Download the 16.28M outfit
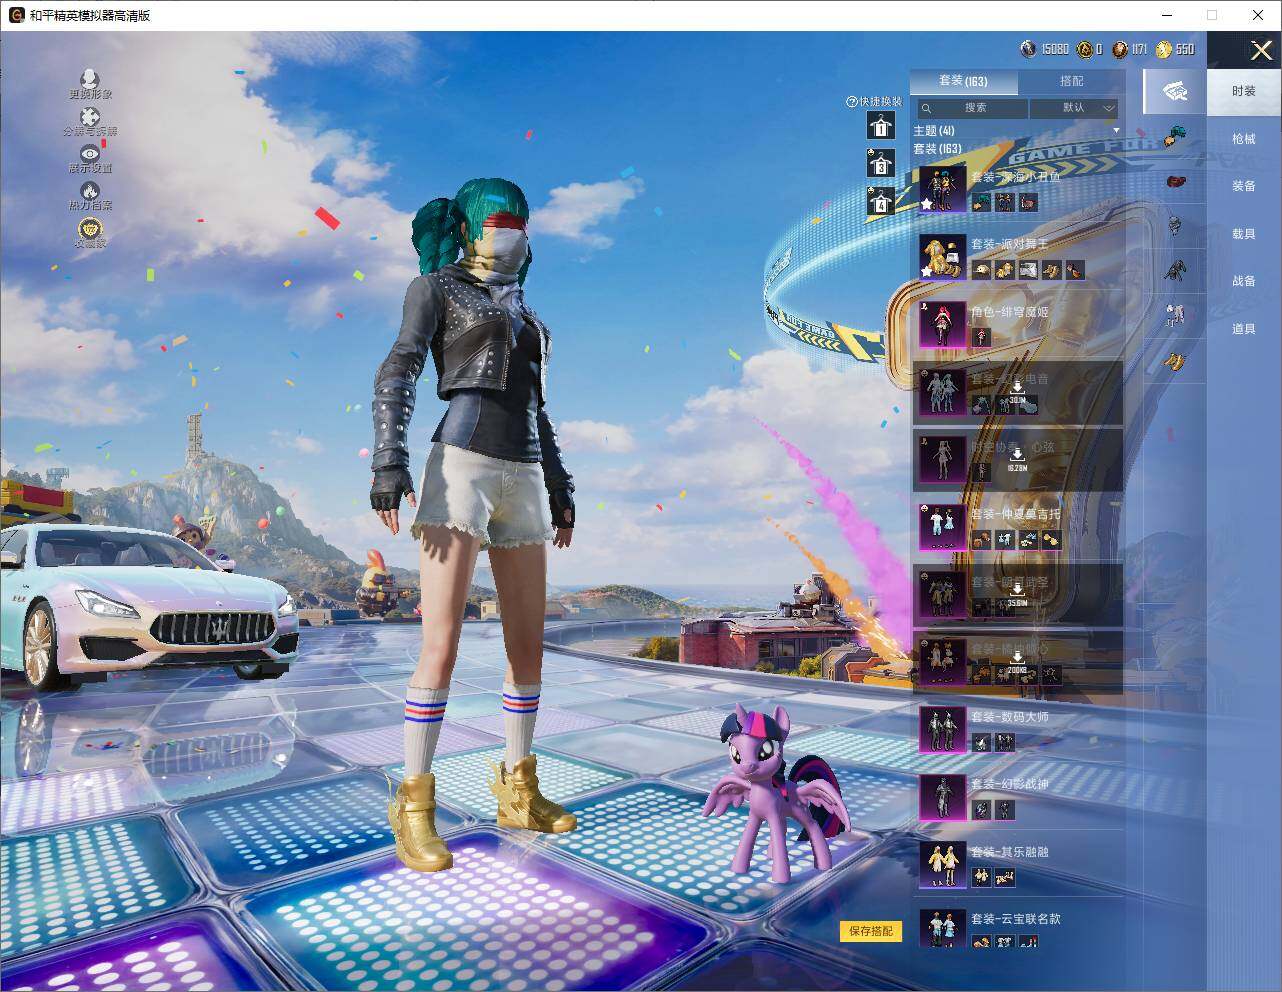 pyautogui.click(x=1017, y=459)
